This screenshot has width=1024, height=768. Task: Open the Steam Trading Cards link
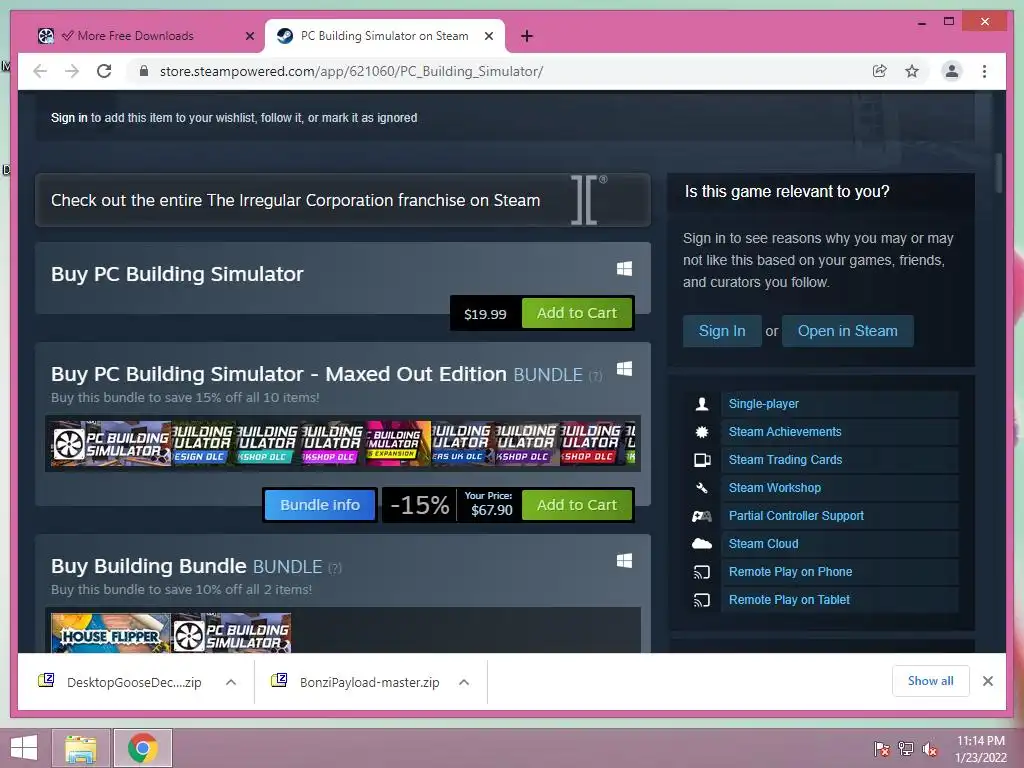[x=785, y=460]
